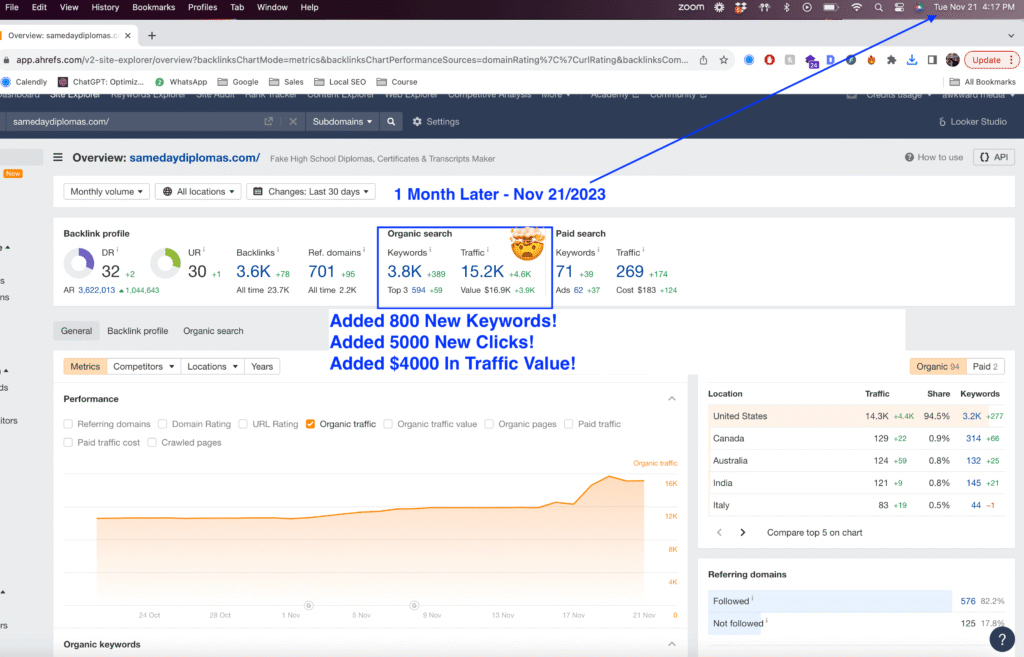
Task: Open the Local SEO bookmarks folder
Action: click(x=340, y=82)
